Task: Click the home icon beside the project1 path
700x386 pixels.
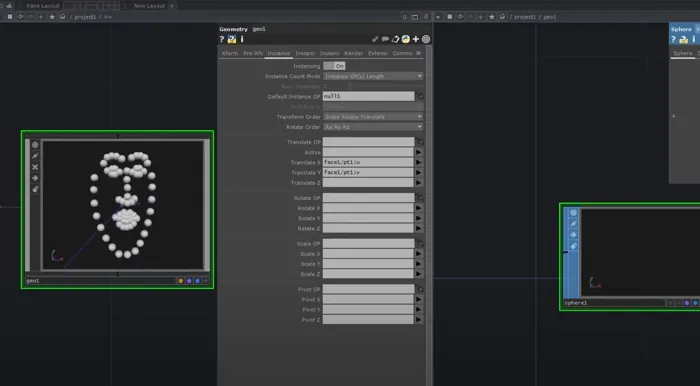Action: [62, 17]
